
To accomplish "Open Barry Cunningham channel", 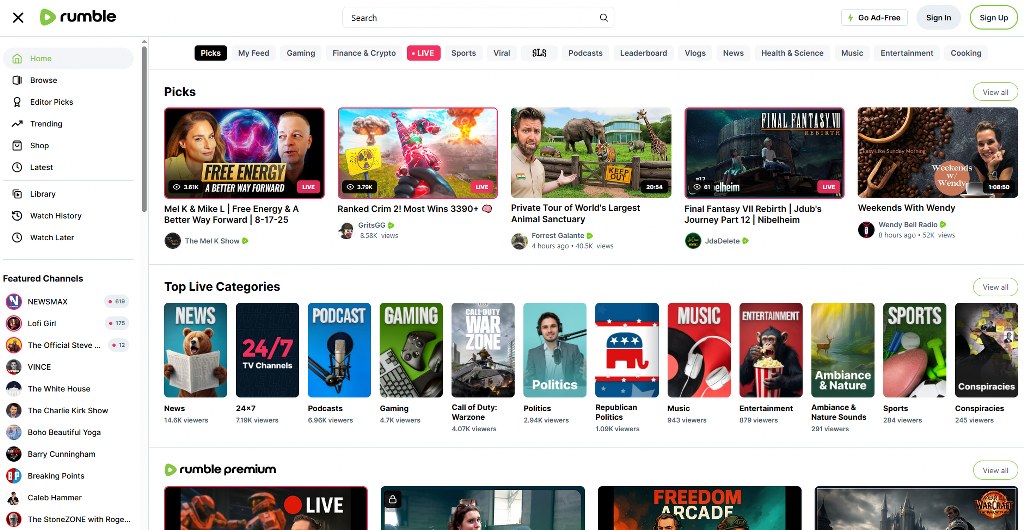I will [67, 454].
